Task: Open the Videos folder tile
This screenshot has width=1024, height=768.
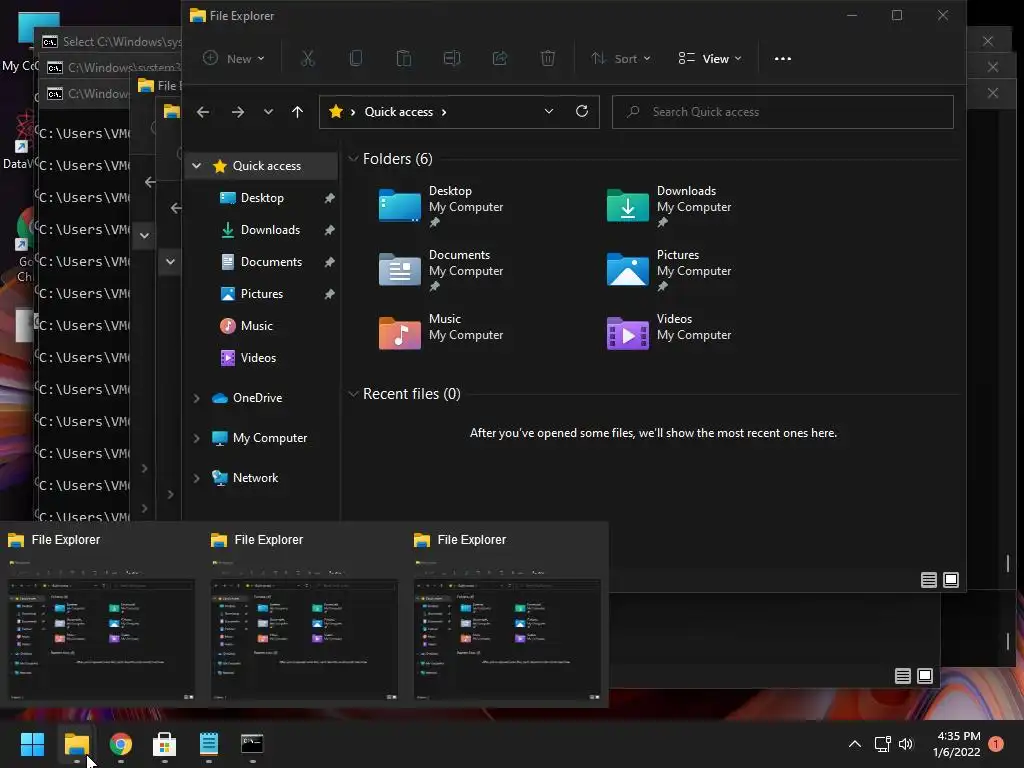Action: click(669, 334)
